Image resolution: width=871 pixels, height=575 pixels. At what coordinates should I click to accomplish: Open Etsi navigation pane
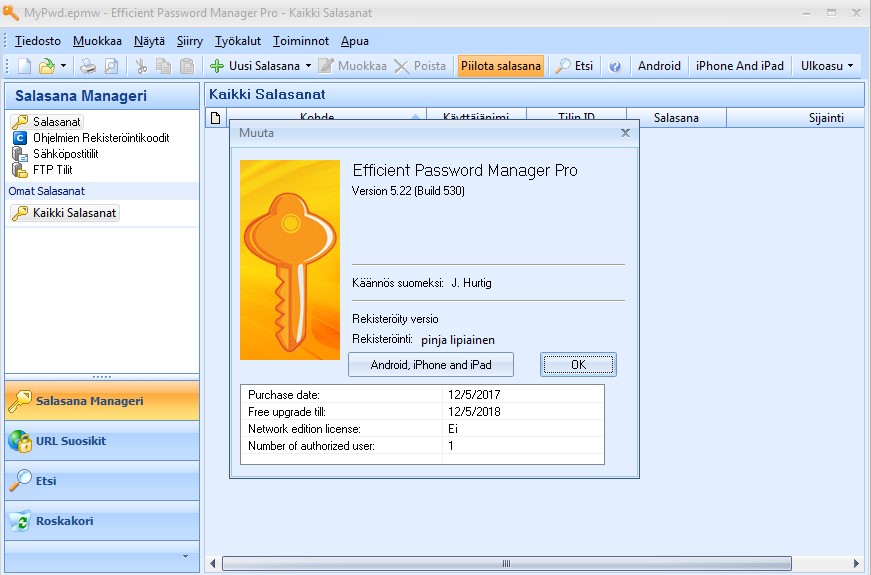102,481
